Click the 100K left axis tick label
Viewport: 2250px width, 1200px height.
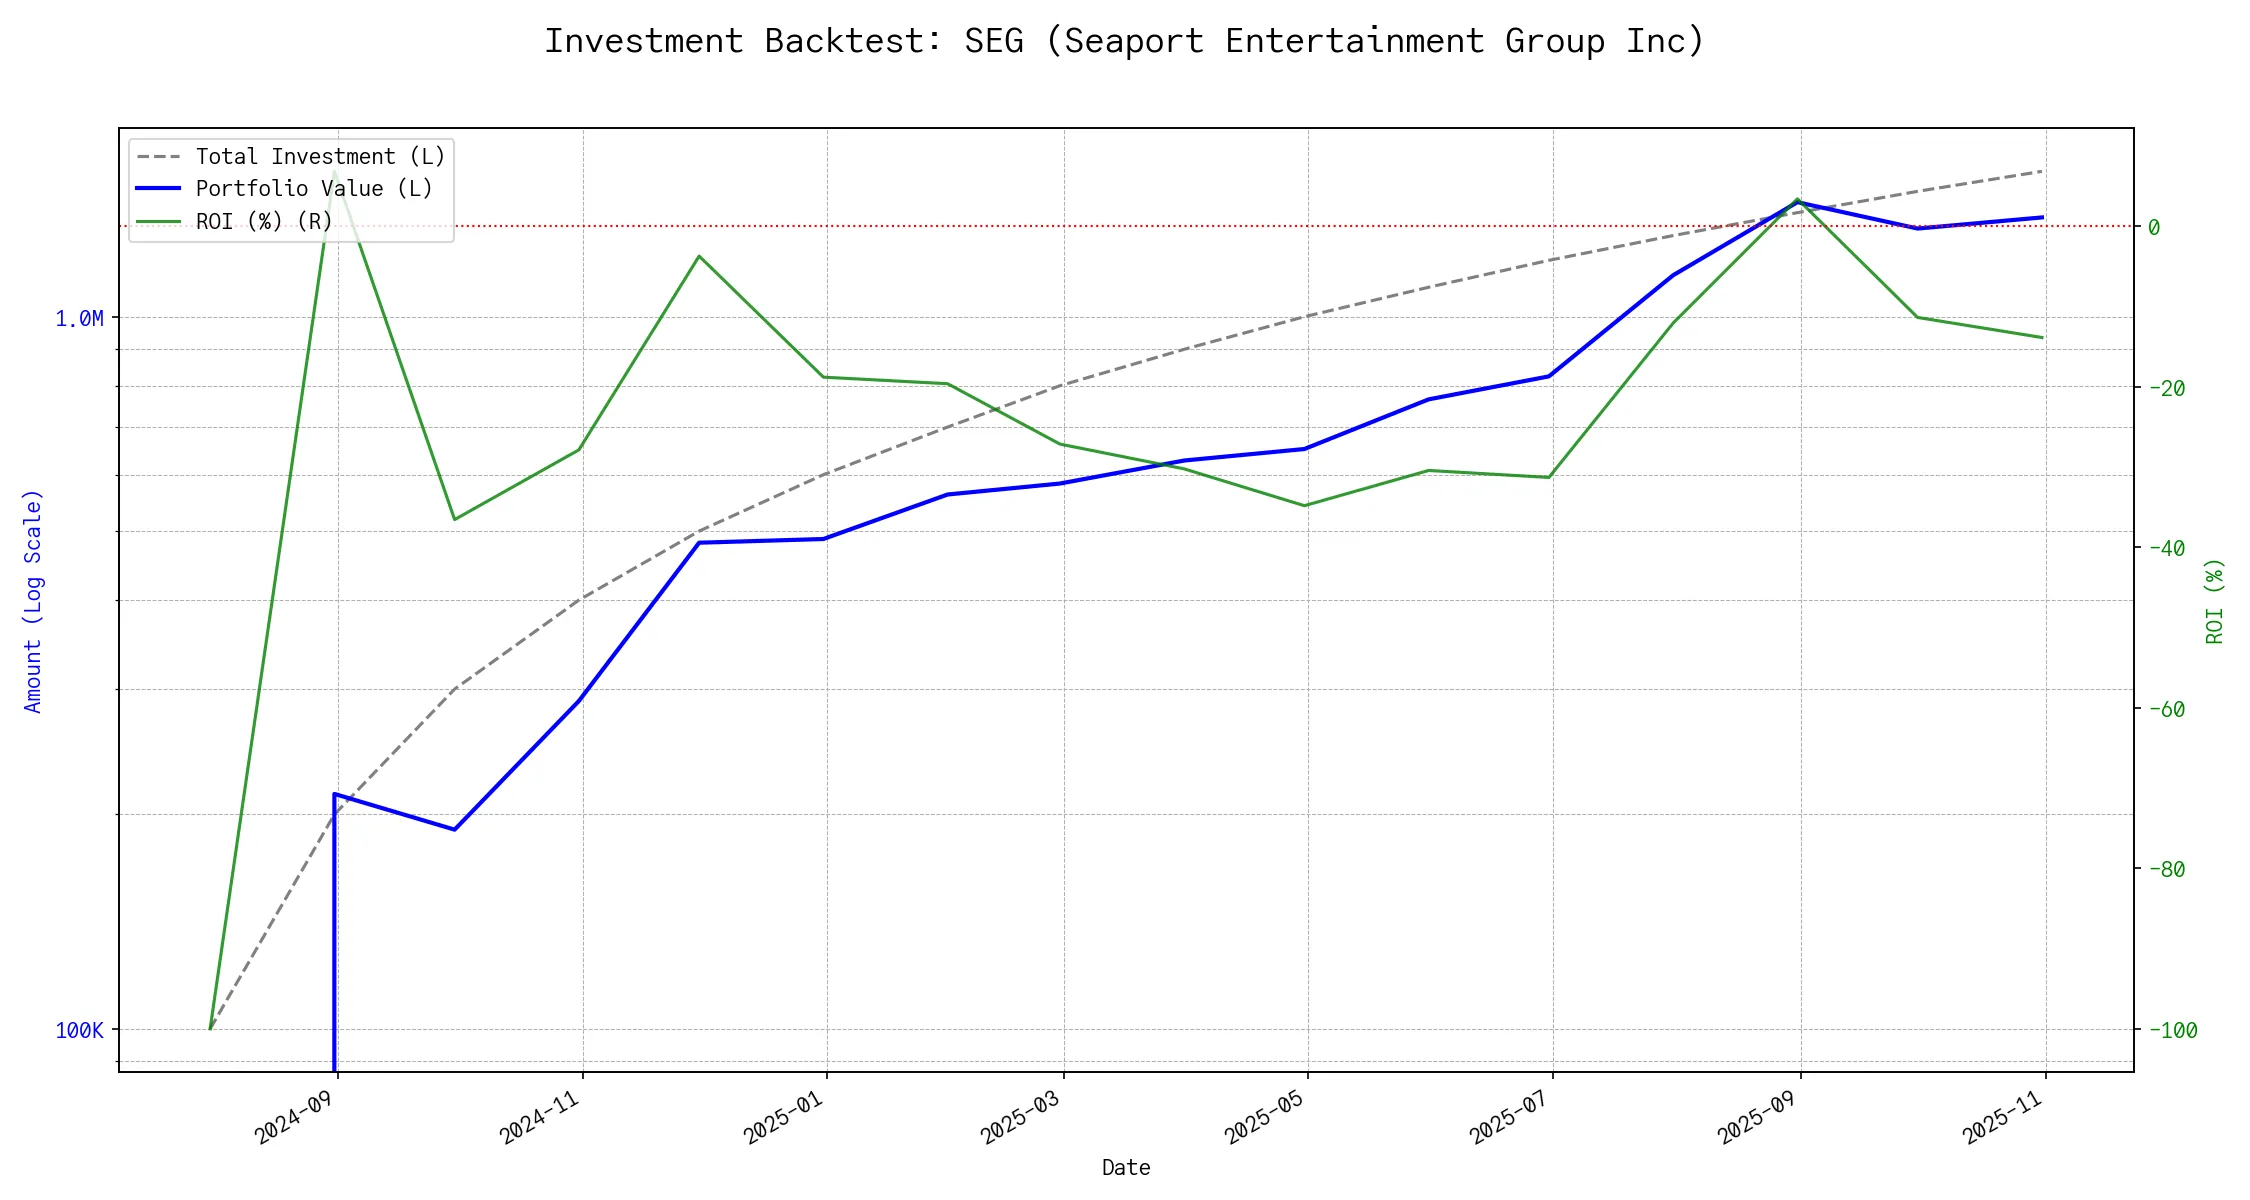tap(79, 1031)
